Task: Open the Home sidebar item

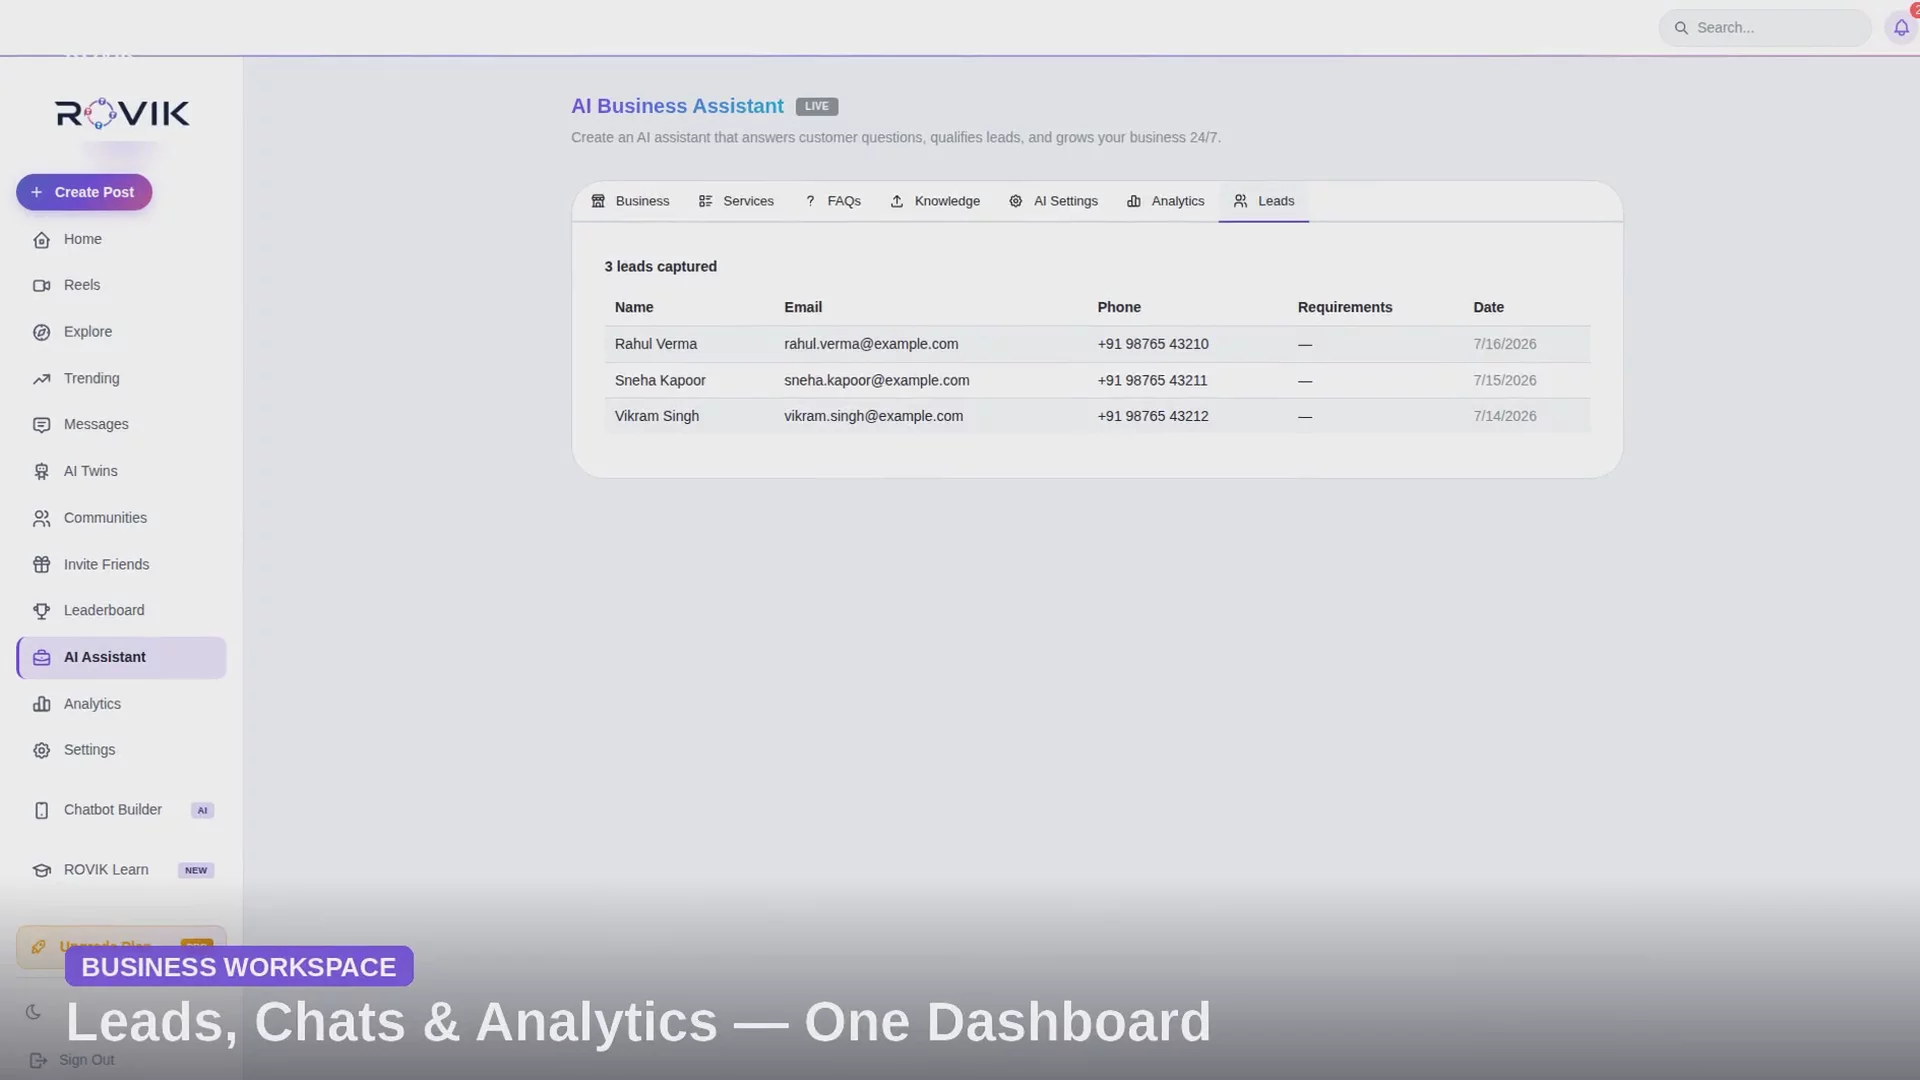Action: (x=121, y=239)
